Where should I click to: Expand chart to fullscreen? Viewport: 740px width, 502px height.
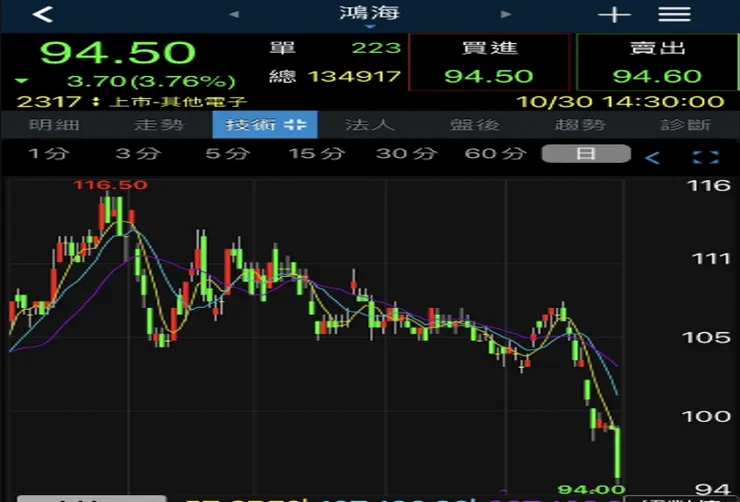click(x=706, y=158)
